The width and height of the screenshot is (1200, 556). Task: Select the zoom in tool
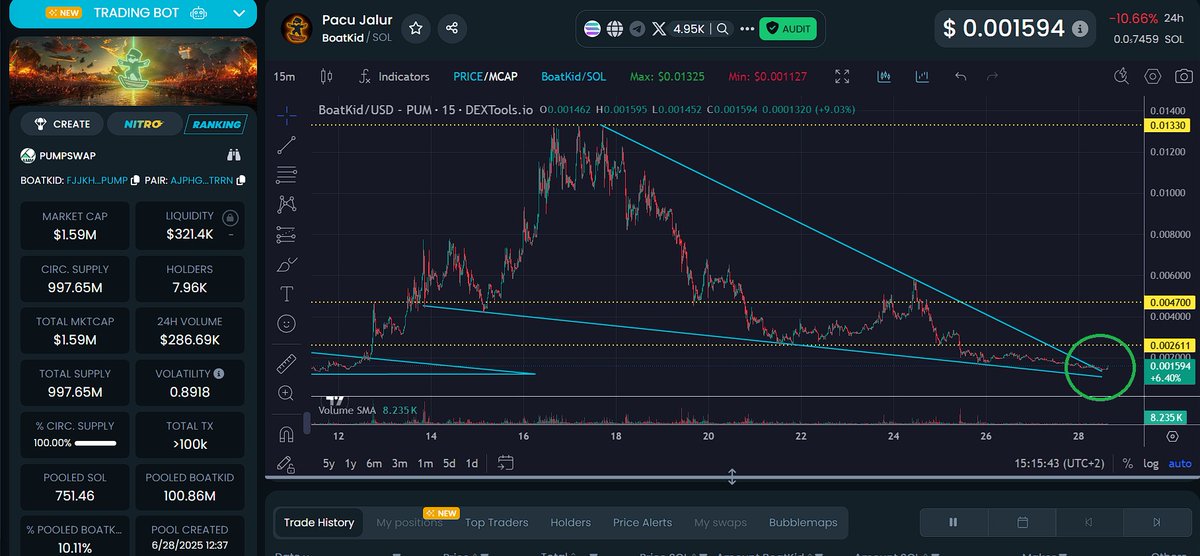[287, 393]
